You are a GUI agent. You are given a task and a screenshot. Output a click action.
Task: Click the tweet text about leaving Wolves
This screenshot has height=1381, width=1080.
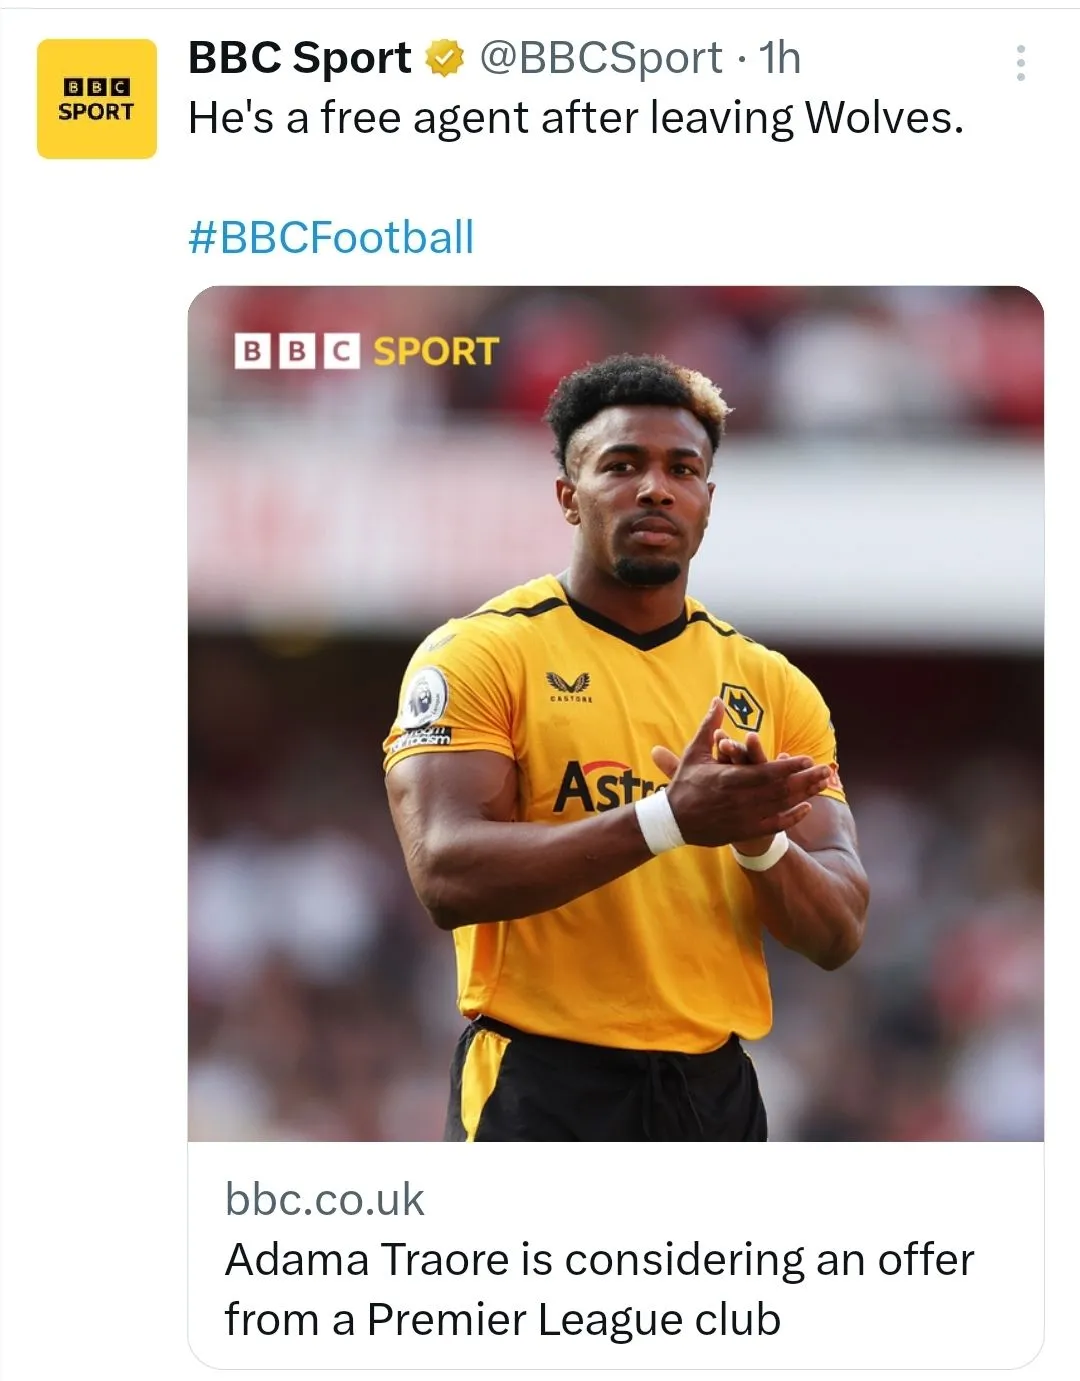coord(575,119)
